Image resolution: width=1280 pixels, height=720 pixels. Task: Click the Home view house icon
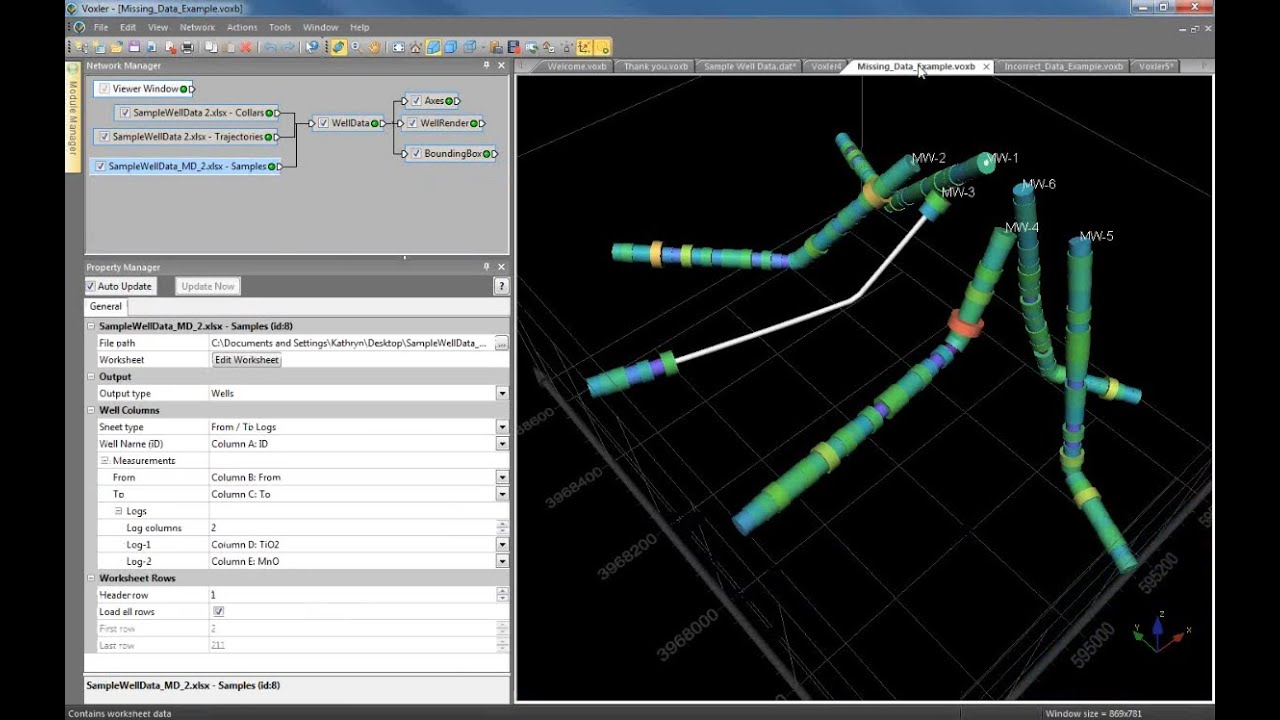[x=415, y=47]
